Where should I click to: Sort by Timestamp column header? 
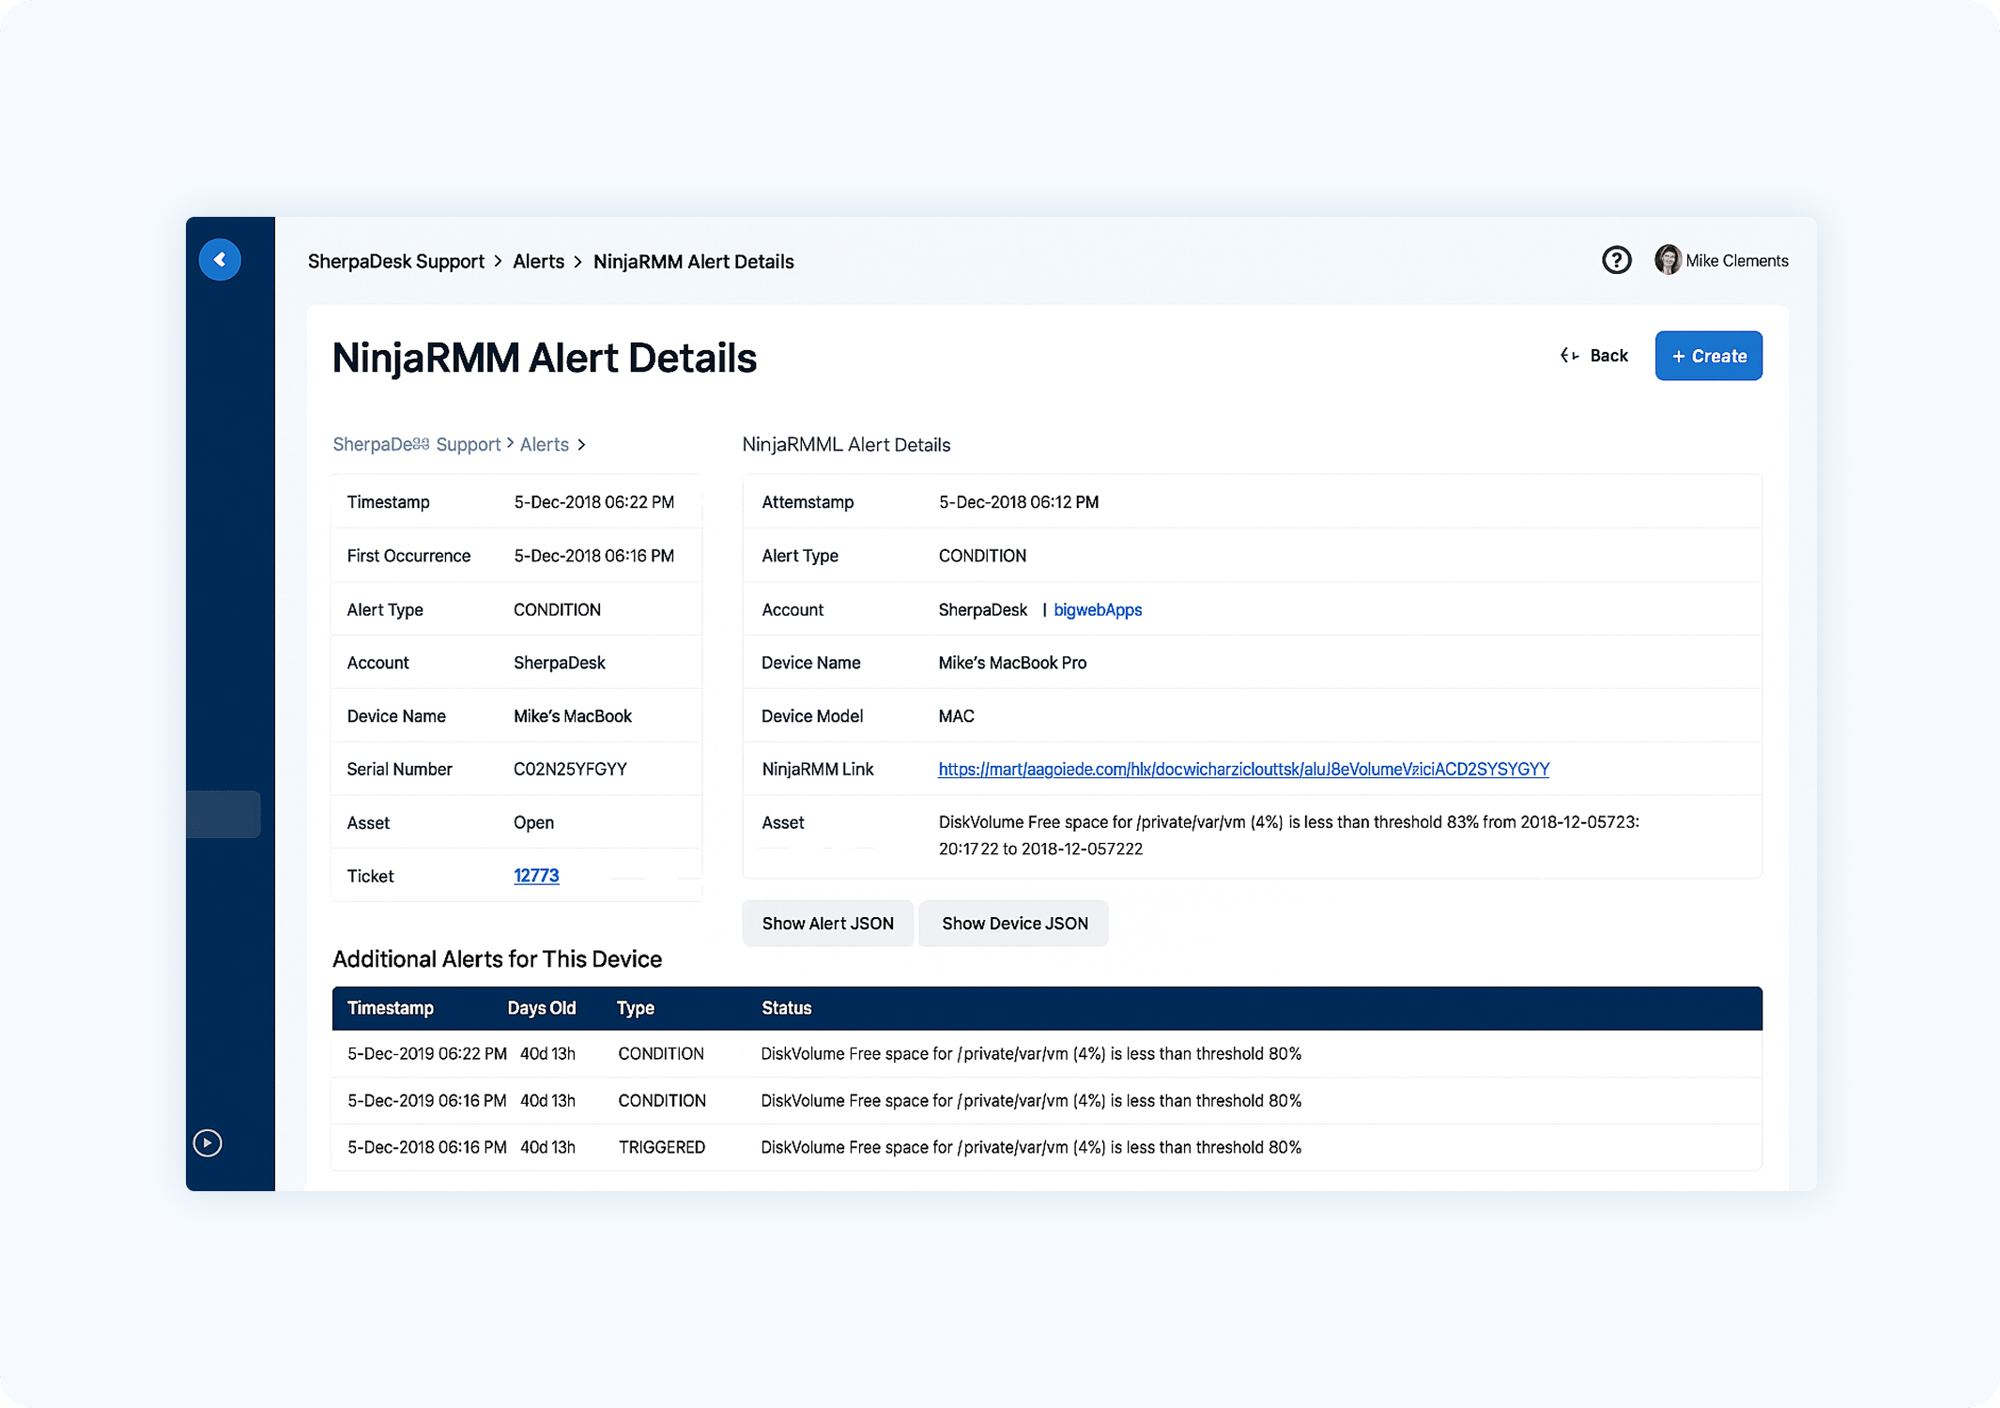(390, 1008)
